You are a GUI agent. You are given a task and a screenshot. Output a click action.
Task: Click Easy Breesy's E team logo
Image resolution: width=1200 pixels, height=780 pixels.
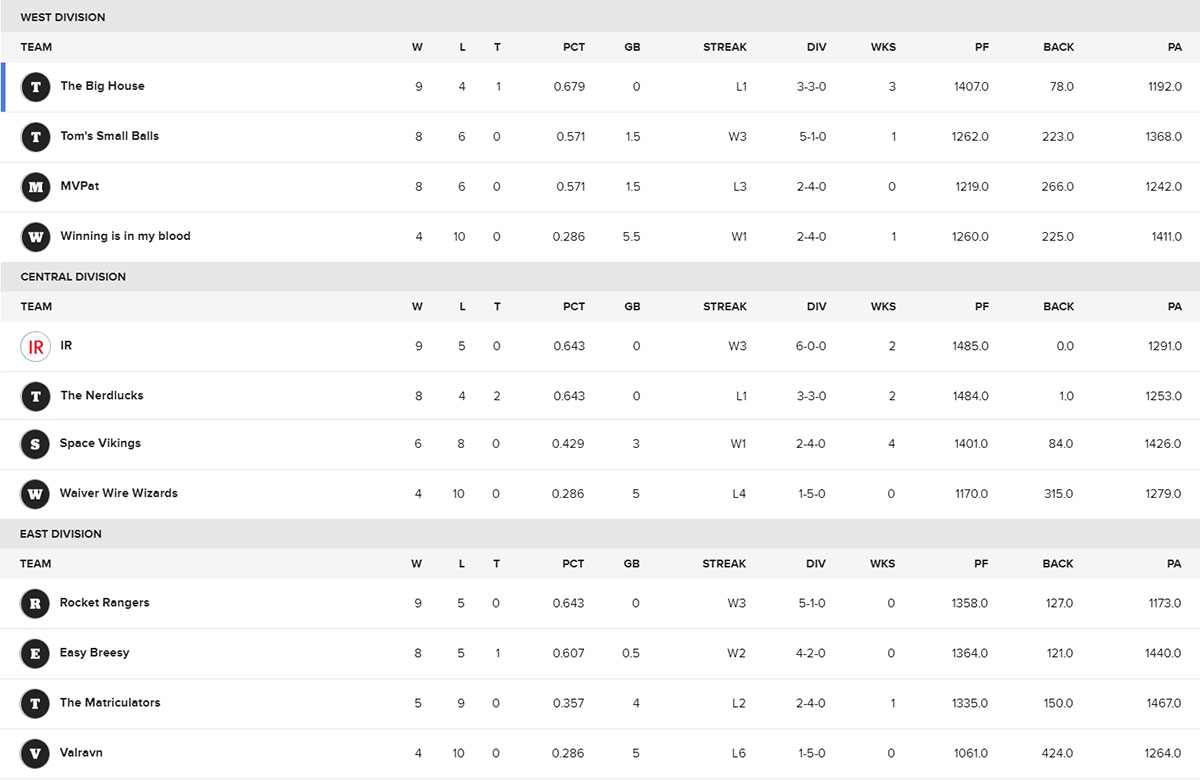point(36,654)
